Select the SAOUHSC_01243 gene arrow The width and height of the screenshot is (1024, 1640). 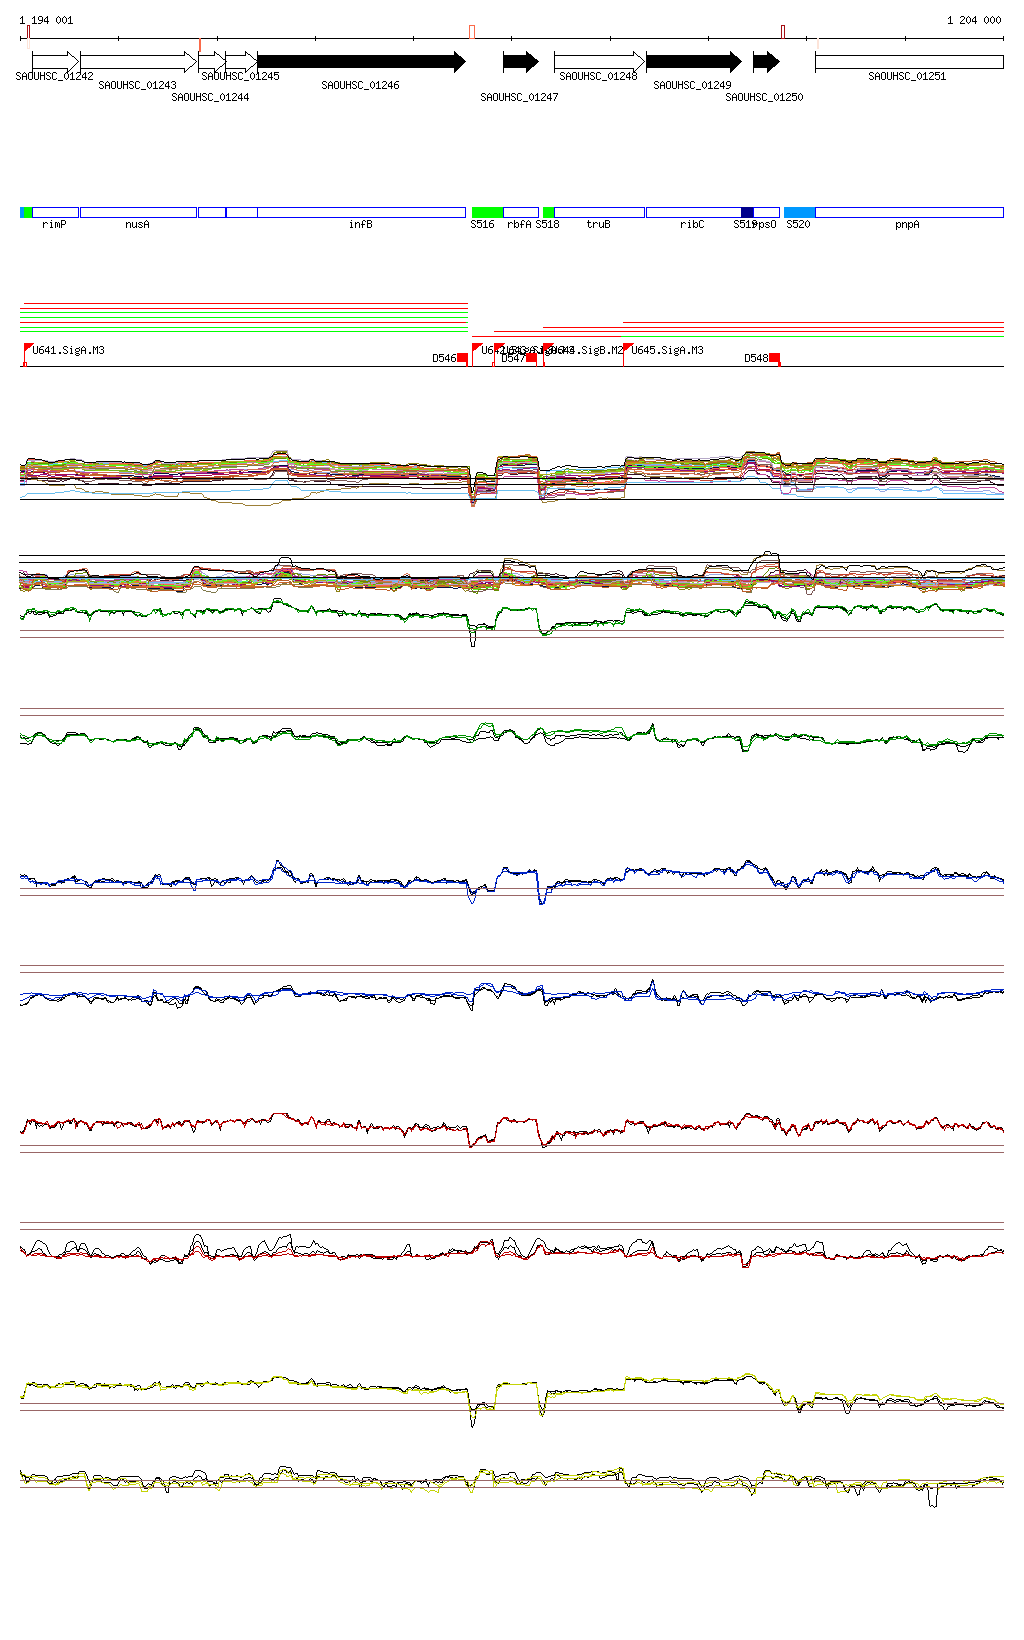(x=138, y=62)
